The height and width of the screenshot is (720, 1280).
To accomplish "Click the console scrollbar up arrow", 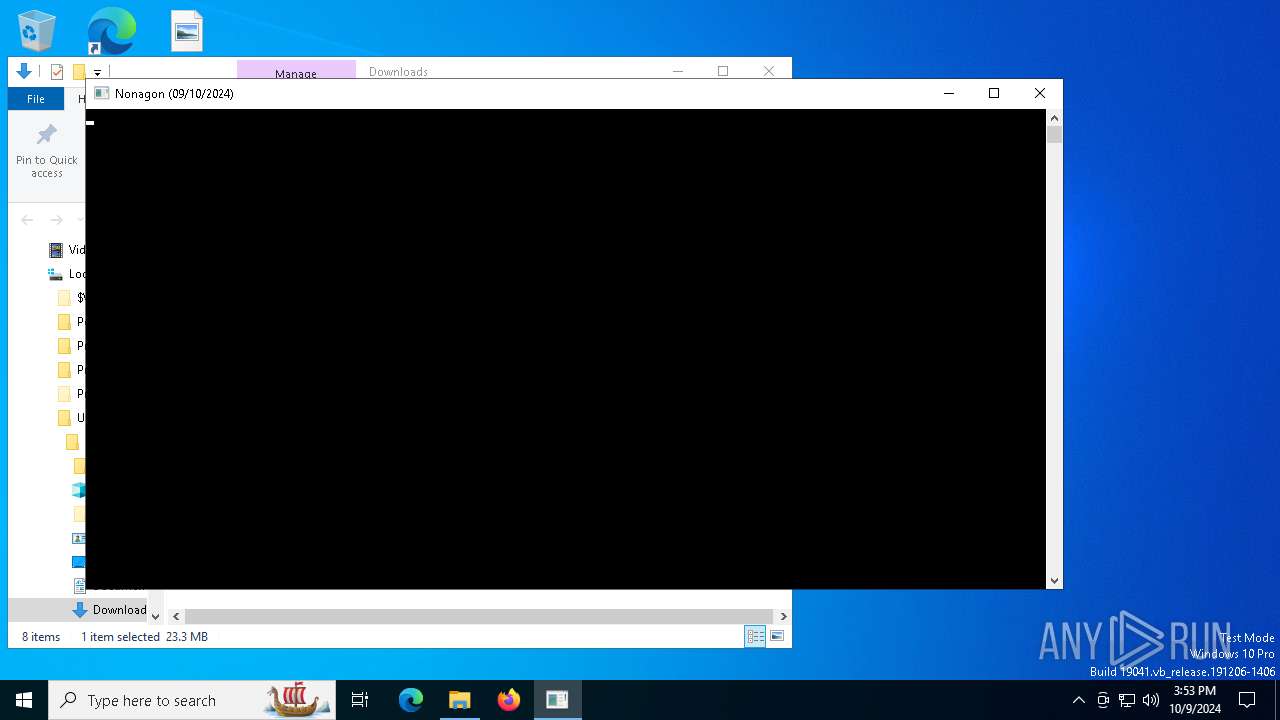I will click(x=1054, y=117).
